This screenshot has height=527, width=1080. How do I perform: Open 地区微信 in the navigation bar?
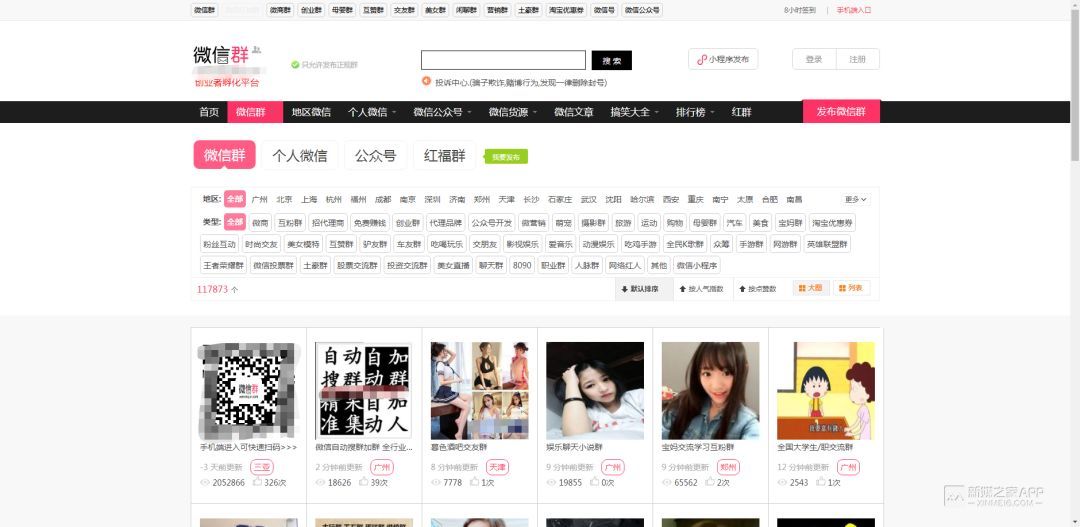(311, 112)
